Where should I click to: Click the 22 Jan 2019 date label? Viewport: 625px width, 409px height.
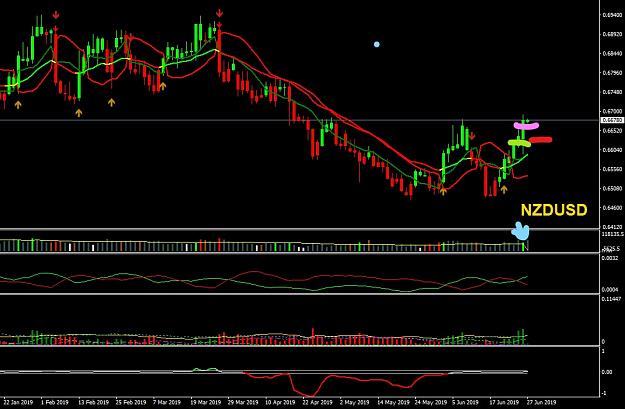[19, 402]
